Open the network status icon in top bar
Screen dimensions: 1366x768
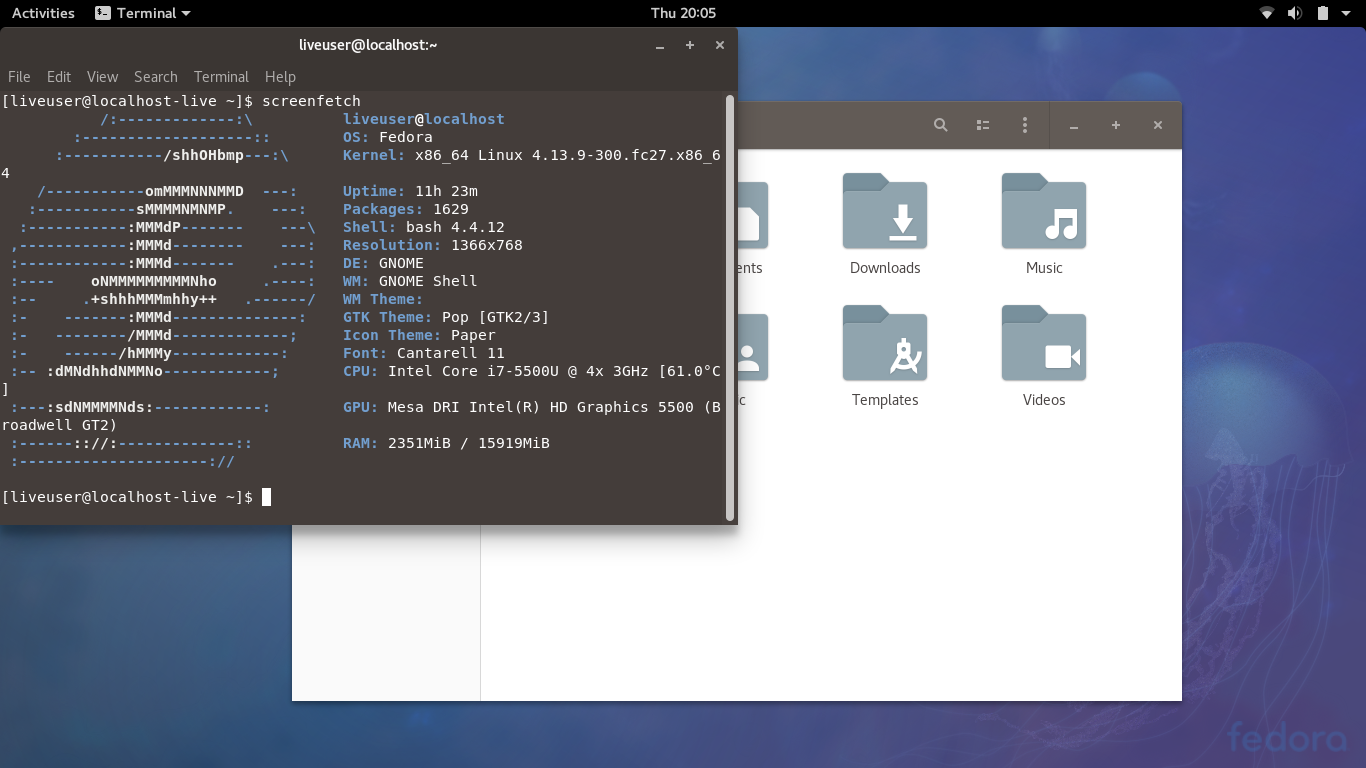tap(1267, 13)
